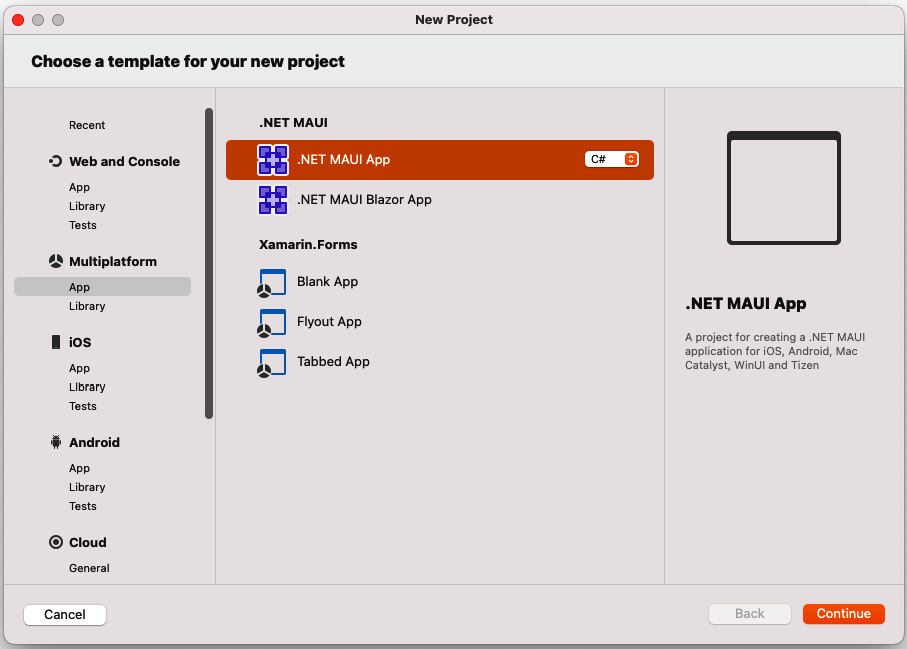Screen dimensions: 907x649
Task: Click the Multiplatform heading
Action: 113,261
